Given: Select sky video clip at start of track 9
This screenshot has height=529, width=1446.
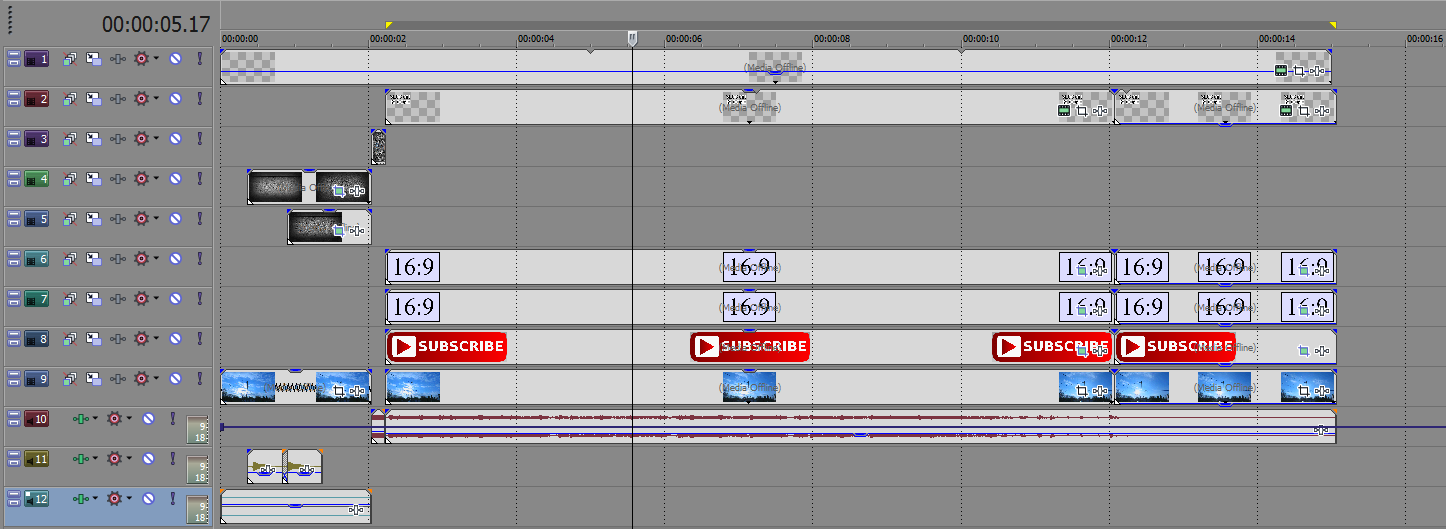Looking at the screenshot, I should [x=295, y=386].
